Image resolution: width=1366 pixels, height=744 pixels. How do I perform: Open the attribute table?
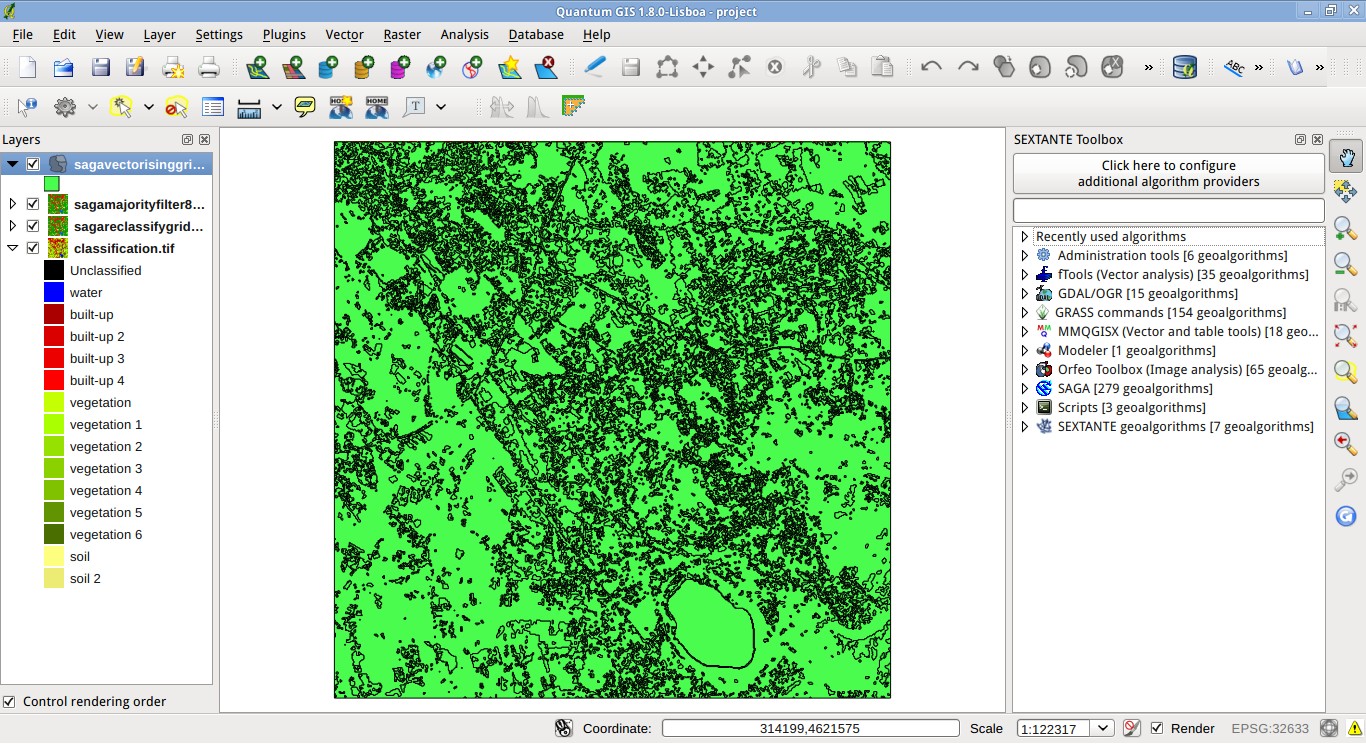pyautogui.click(x=212, y=107)
